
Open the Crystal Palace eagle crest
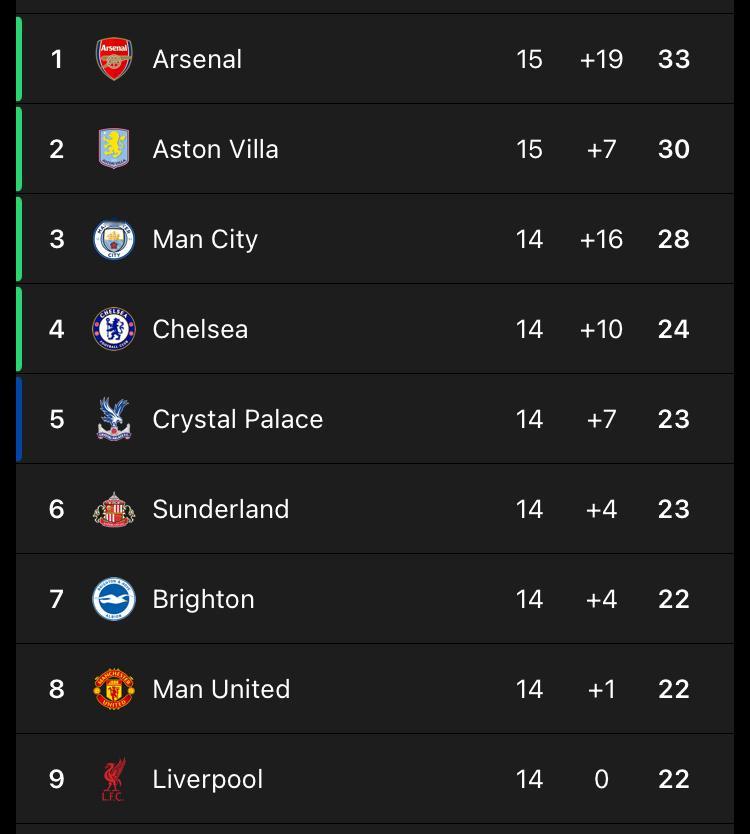(114, 419)
